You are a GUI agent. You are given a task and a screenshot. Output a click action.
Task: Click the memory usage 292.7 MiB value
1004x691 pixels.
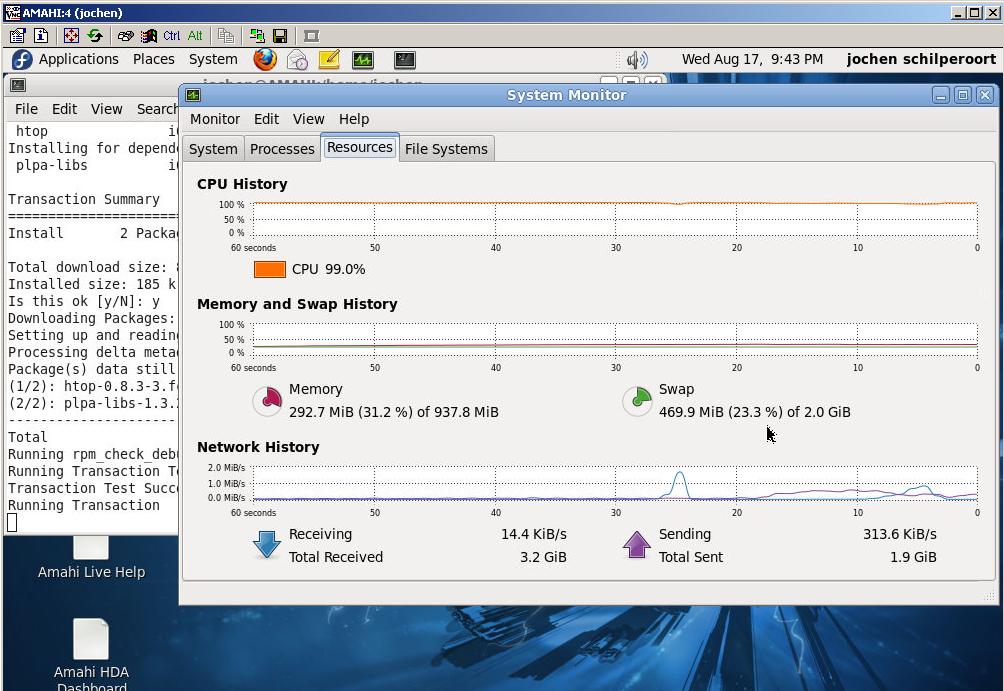click(x=394, y=412)
